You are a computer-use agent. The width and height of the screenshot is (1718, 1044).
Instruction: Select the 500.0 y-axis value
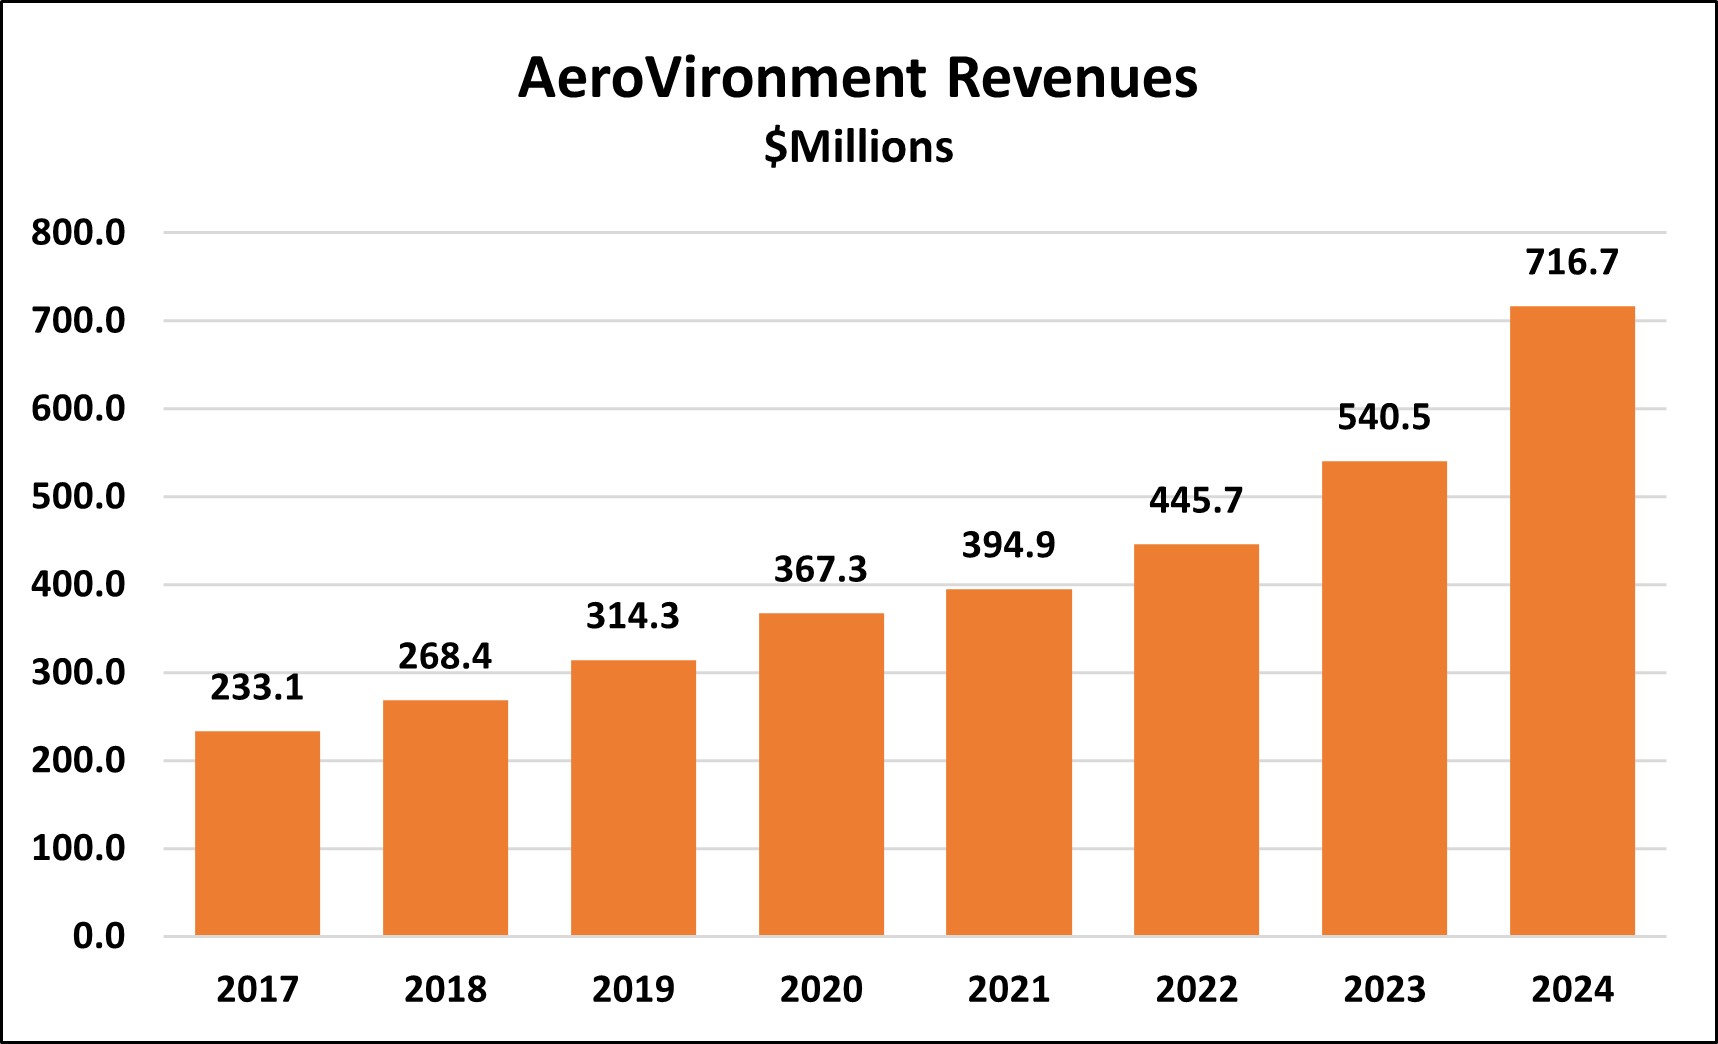[x=78, y=497]
